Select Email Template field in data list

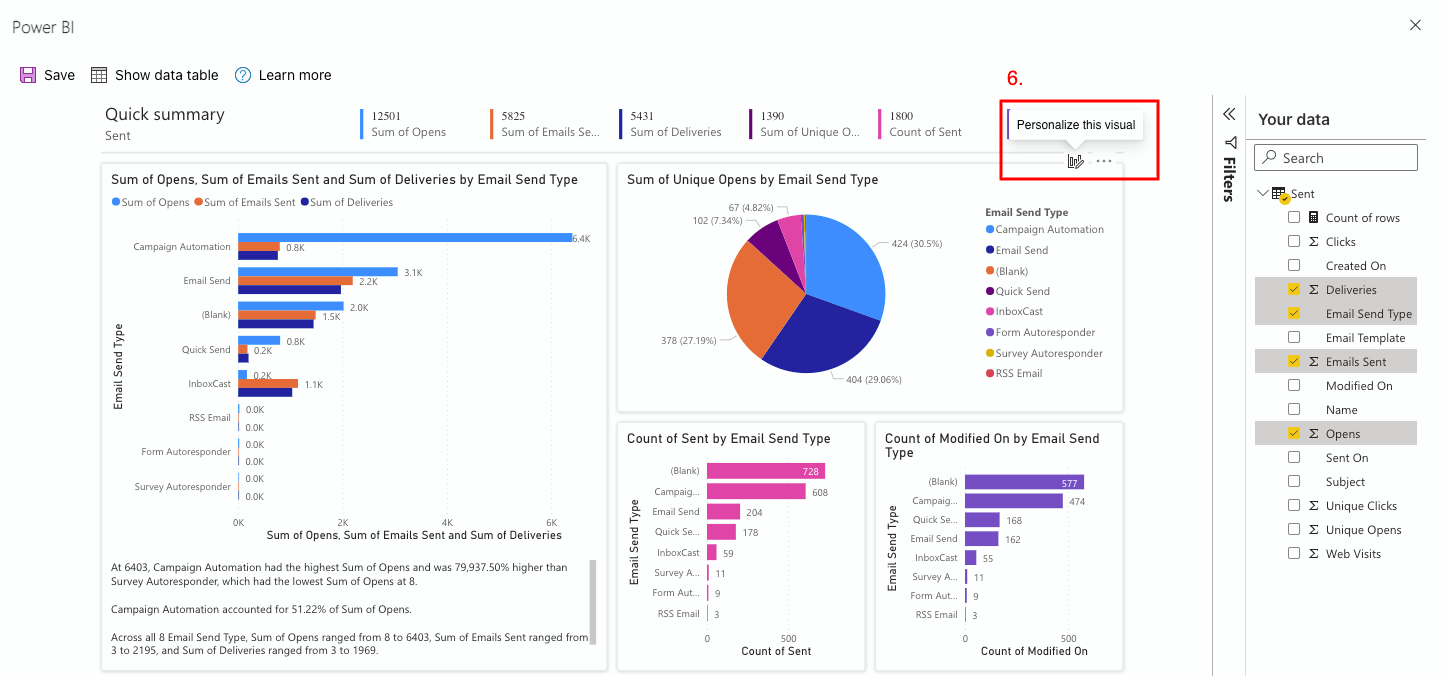(1365, 338)
